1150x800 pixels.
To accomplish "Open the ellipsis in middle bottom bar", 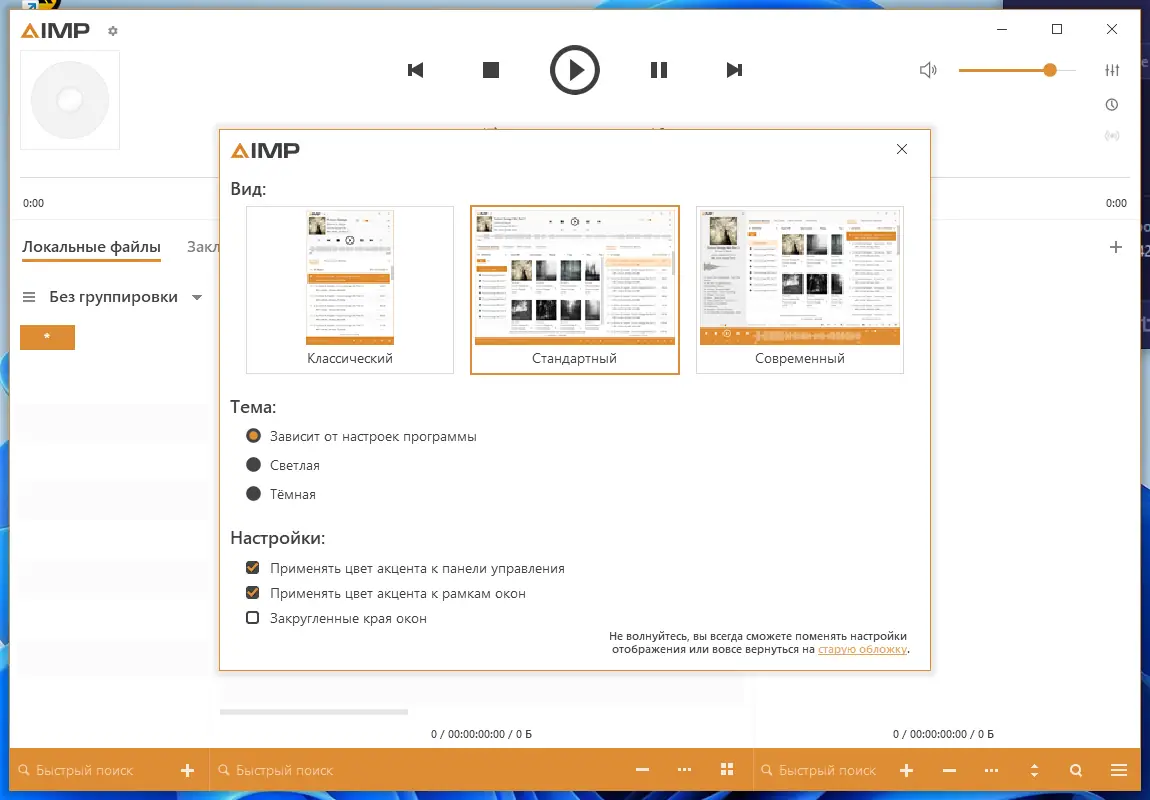I will click(x=684, y=770).
